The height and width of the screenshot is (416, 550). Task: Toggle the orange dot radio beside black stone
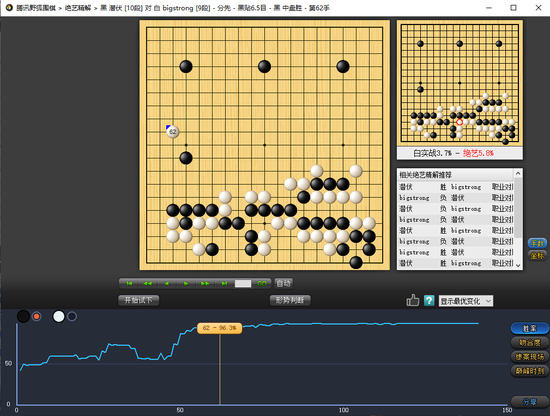pyautogui.click(x=36, y=316)
